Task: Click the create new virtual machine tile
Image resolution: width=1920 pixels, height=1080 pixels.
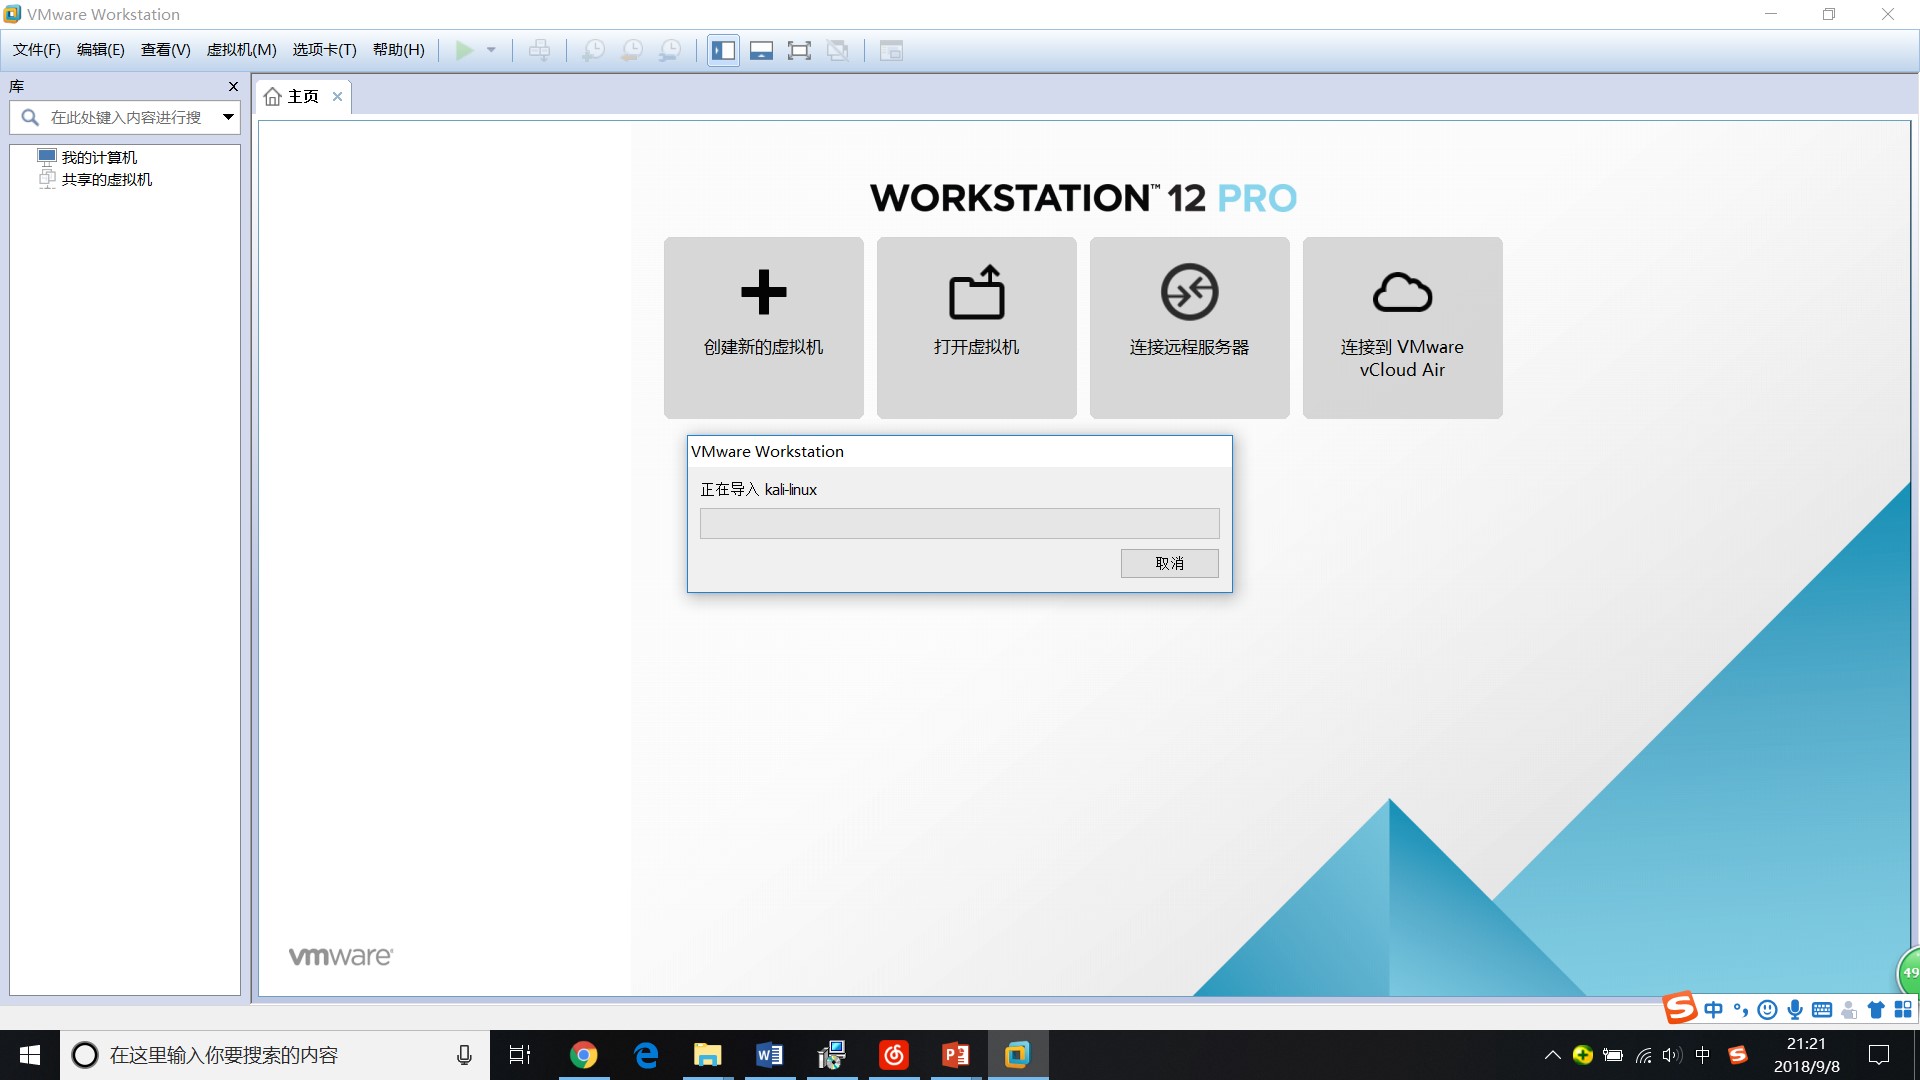Action: [x=763, y=327]
